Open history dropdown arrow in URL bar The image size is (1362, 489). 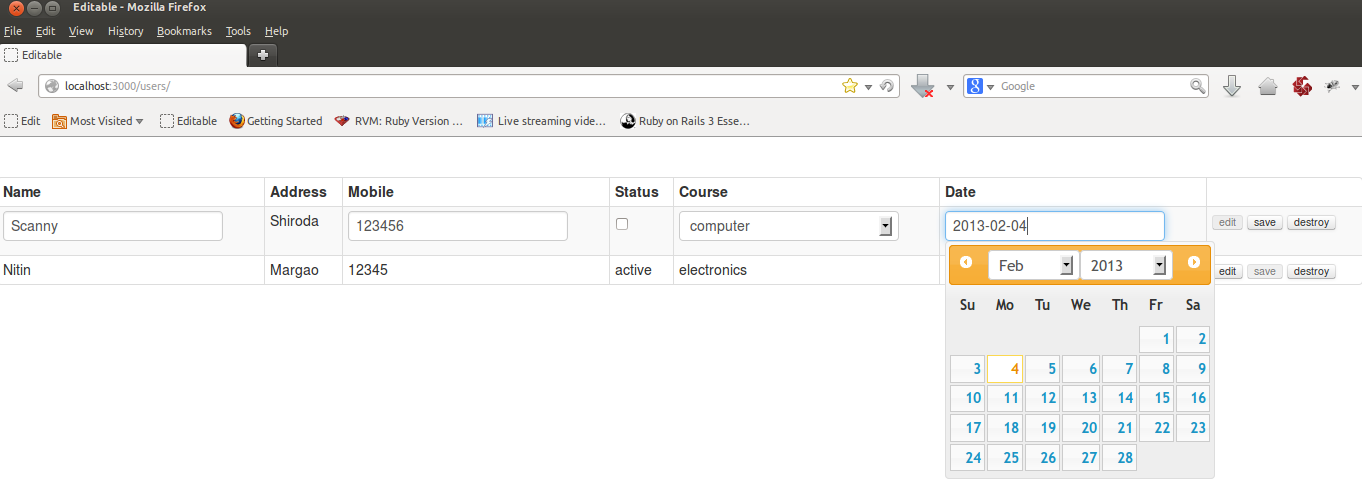pos(868,87)
